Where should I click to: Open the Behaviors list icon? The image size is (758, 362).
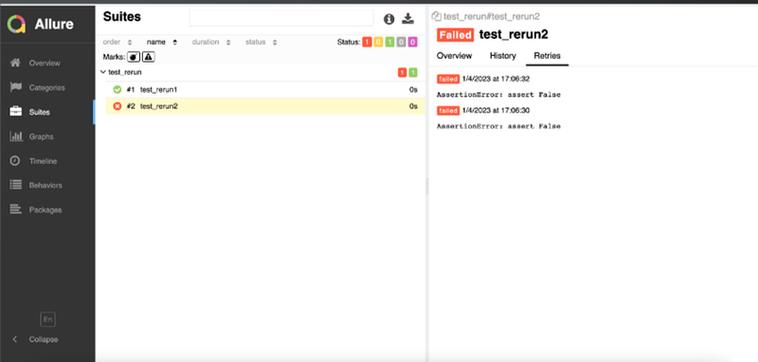(x=15, y=185)
